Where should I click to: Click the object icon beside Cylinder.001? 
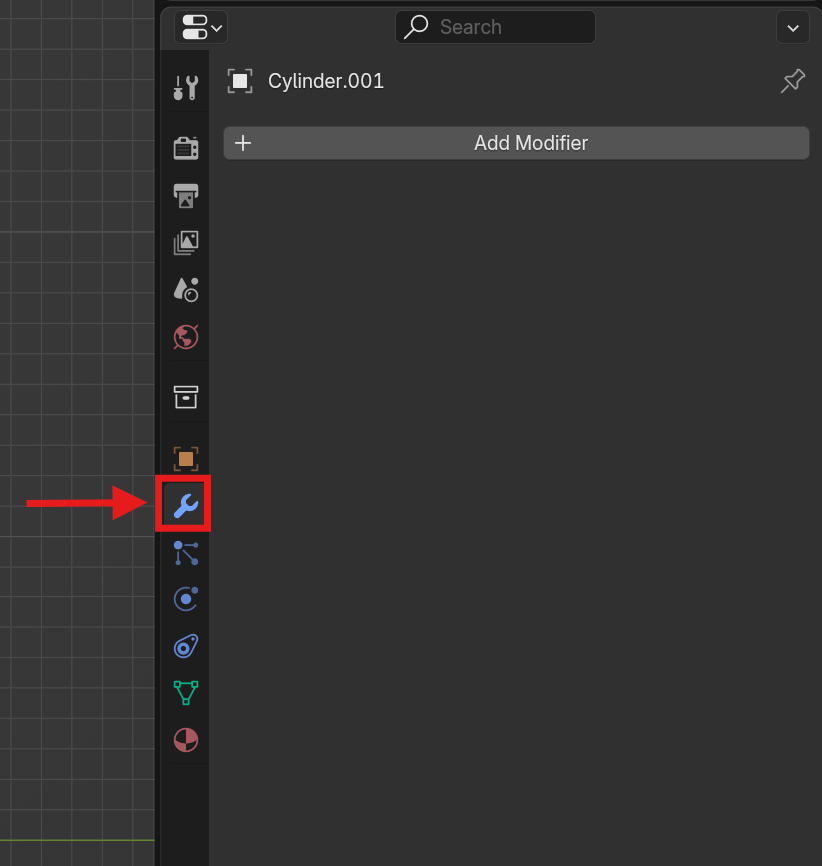(x=240, y=81)
